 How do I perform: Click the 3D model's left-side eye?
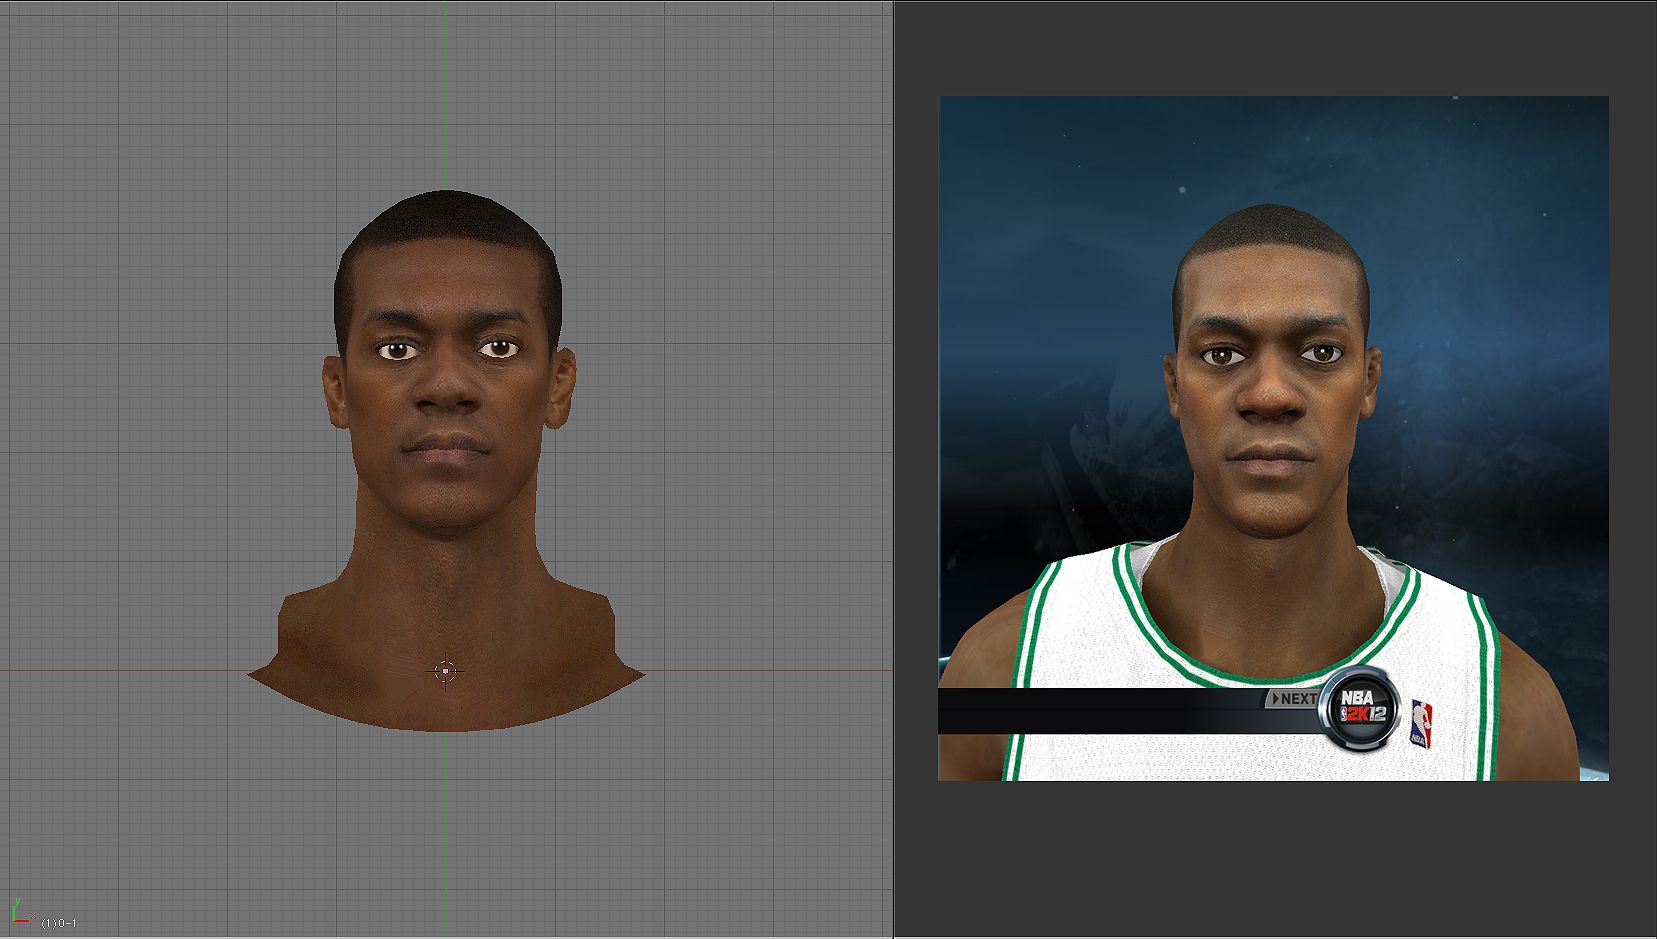point(397,350)
